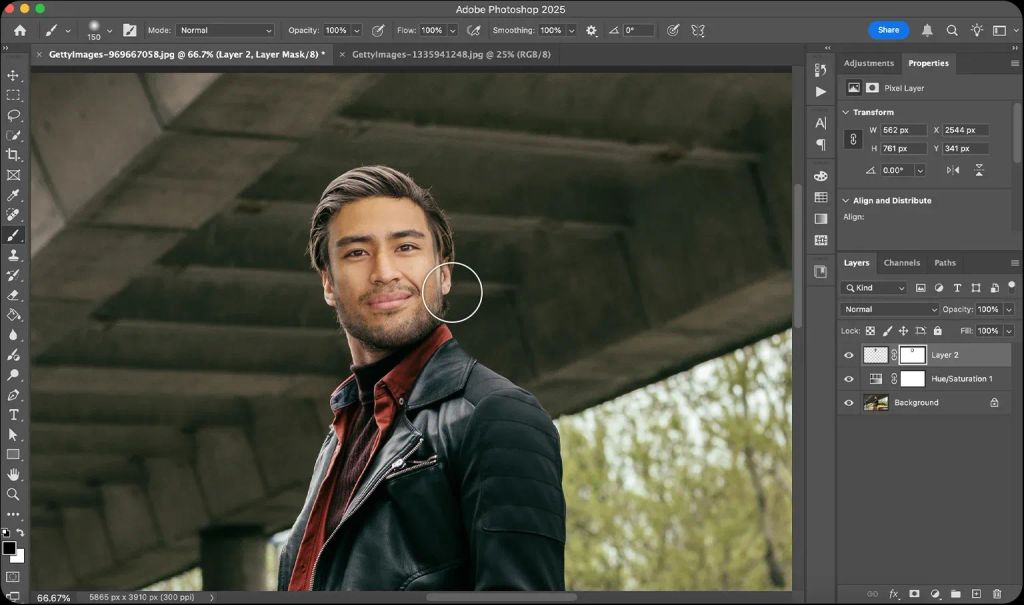The width and height of the screenshot is (1024, 605).
Task: Select the Lasso tool
Action: tap(13, 115)
